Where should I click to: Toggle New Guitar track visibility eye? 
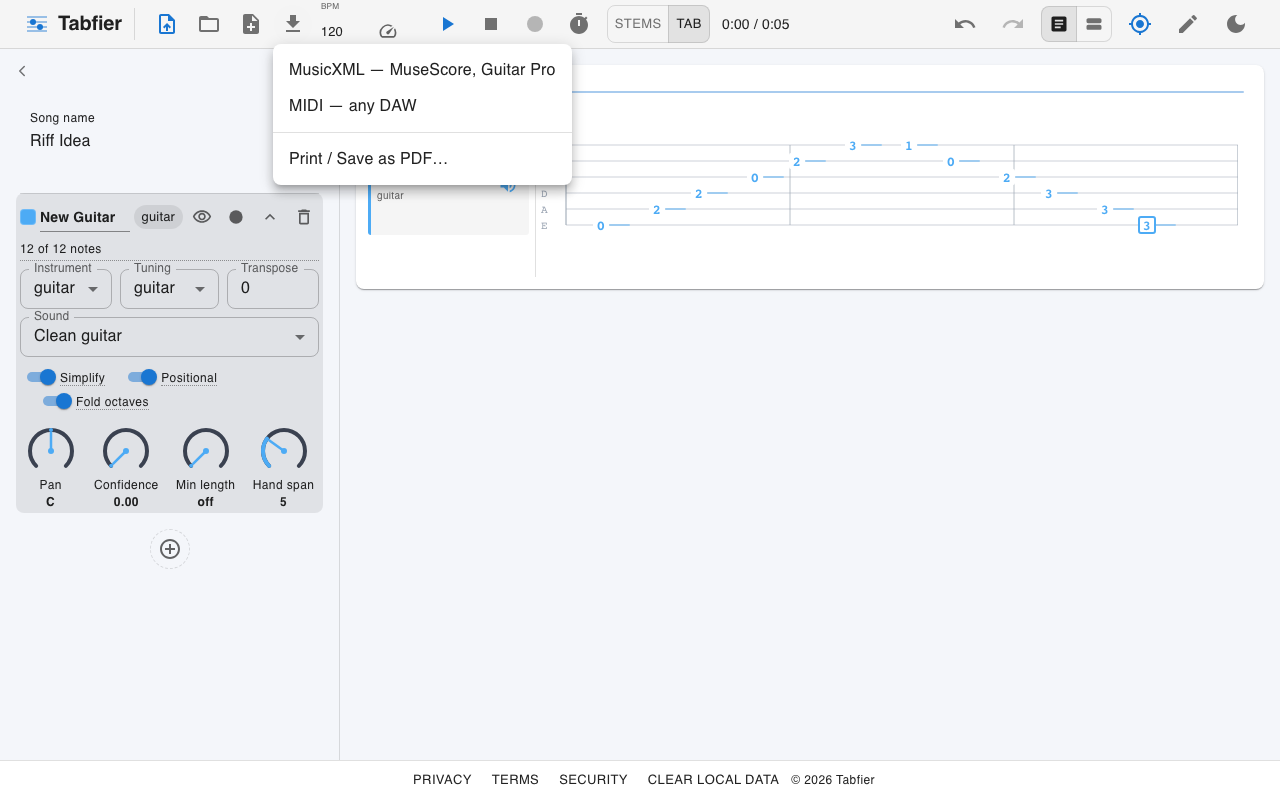tap(202, 217)
